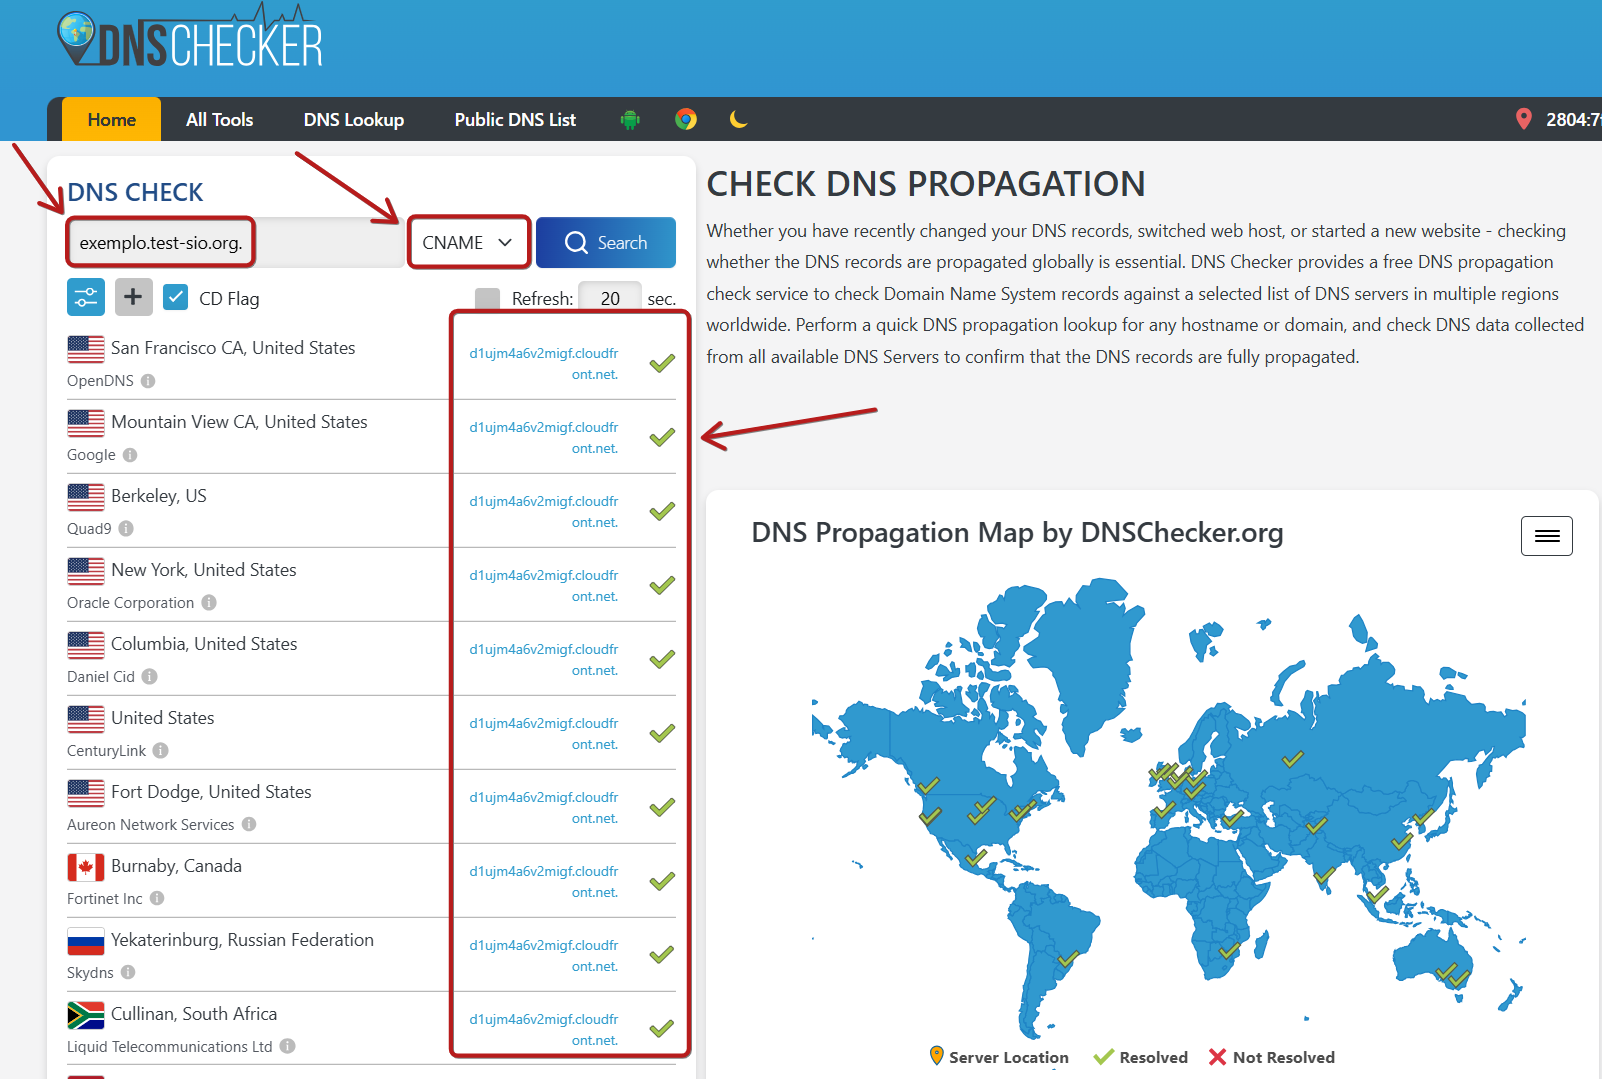Open CNAME result for New York Oracle

544,586
